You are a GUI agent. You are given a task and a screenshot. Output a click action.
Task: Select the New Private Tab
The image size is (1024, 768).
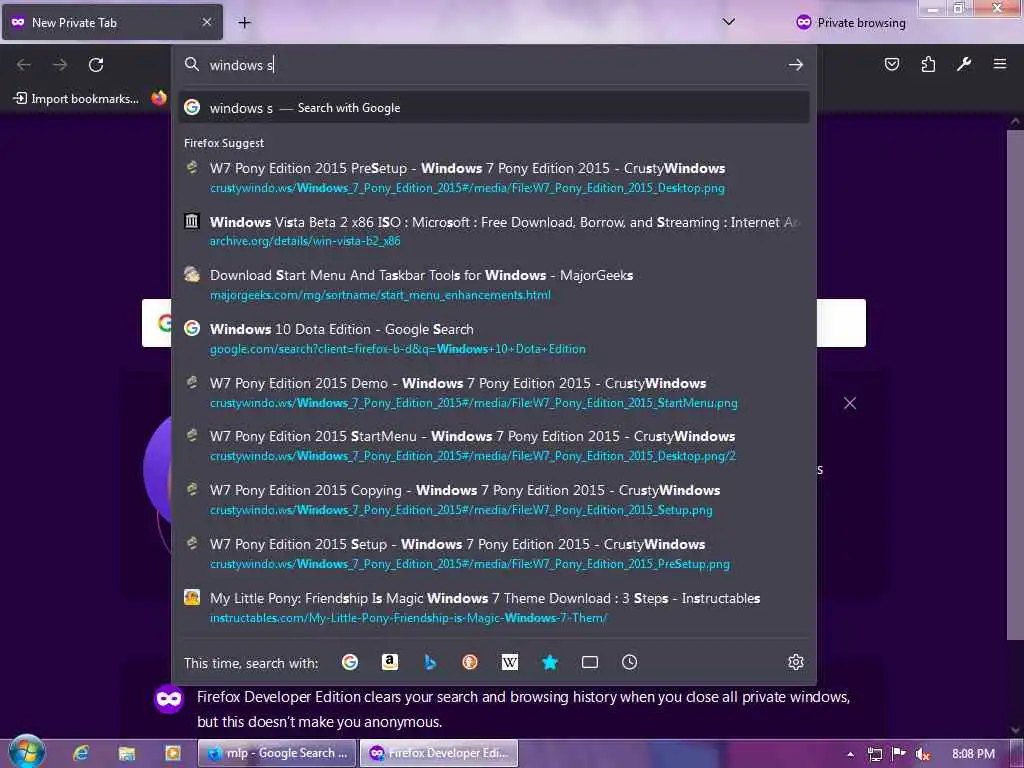click(x=113, y=22)
